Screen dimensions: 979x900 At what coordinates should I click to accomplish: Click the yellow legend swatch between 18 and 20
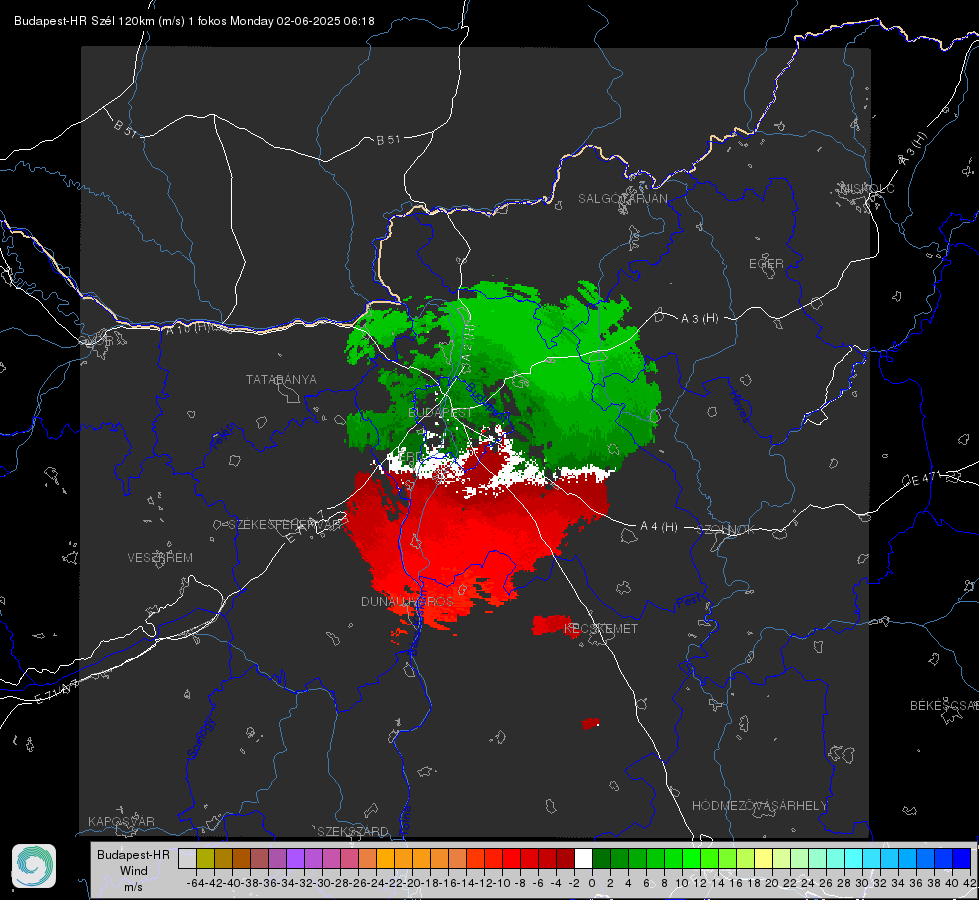click(x=763, y=858)
